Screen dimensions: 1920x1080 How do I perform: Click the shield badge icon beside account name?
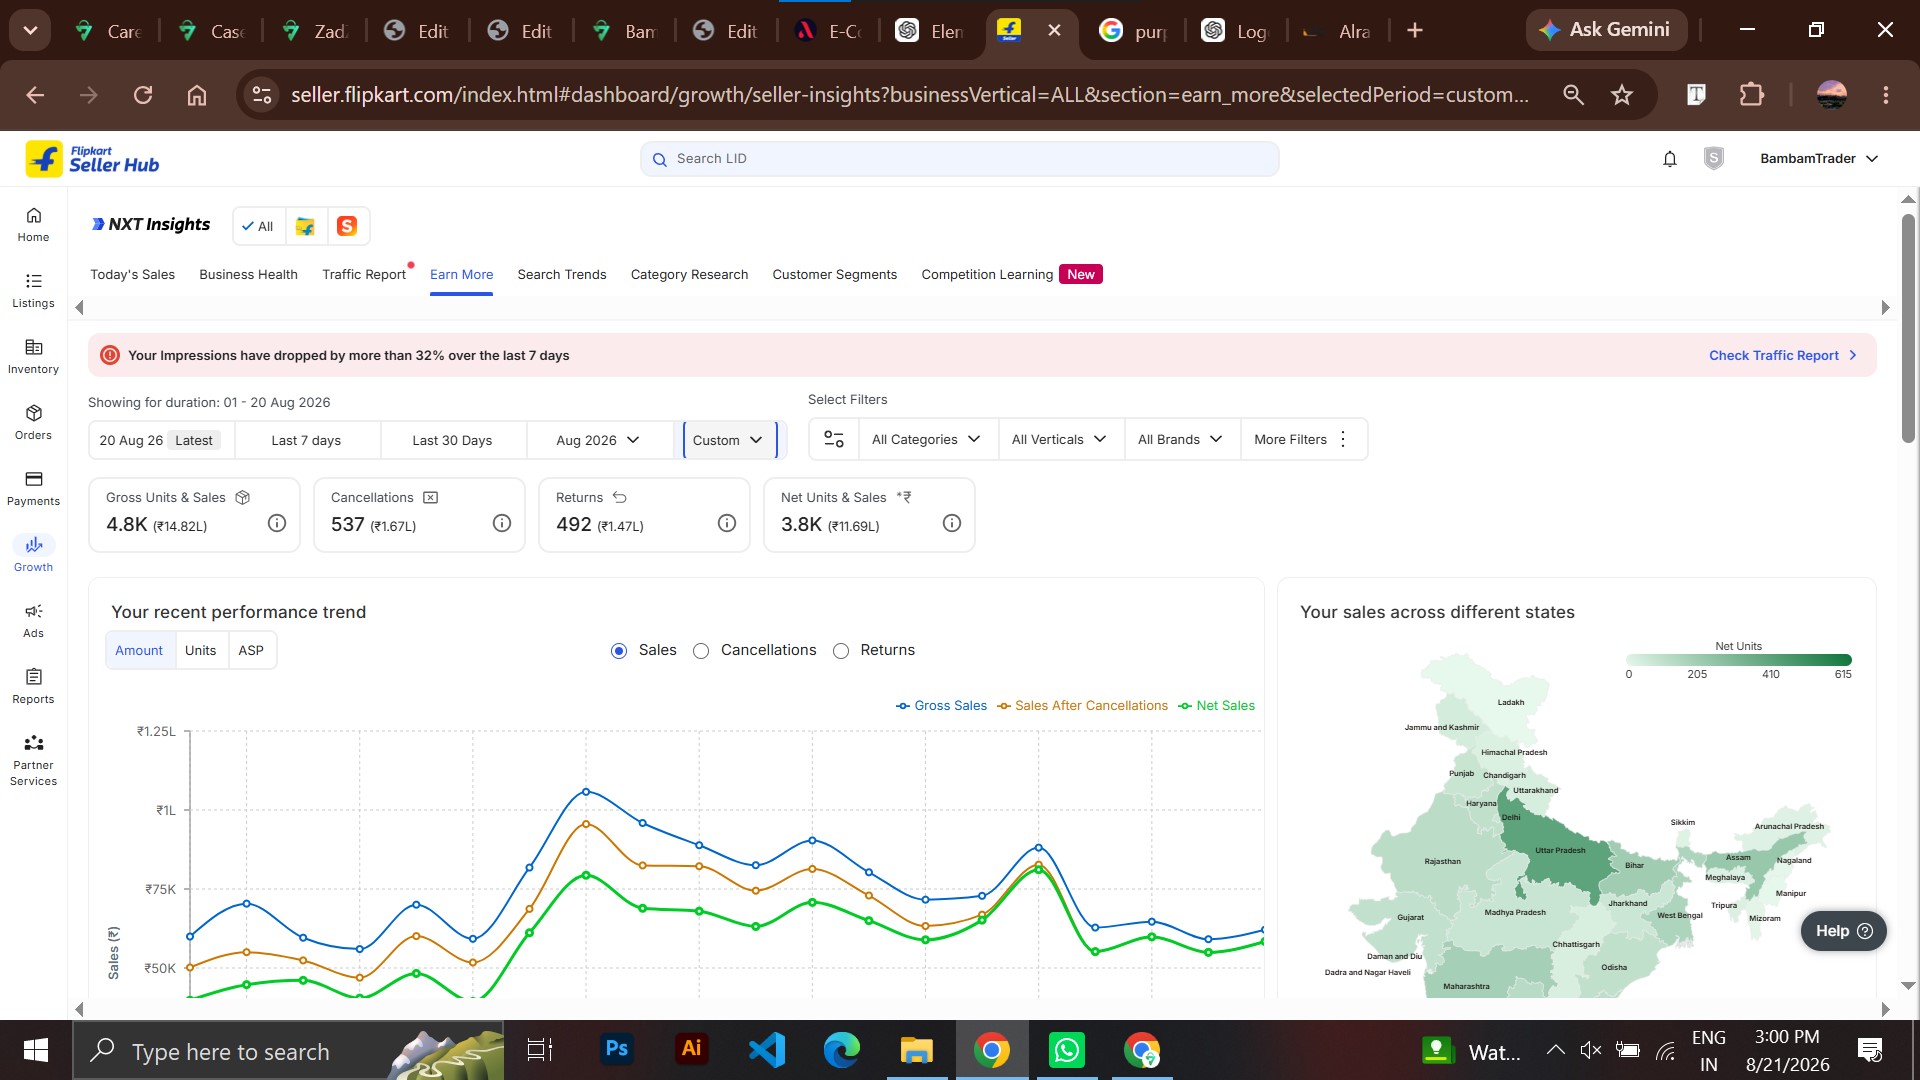(x=1714, y=159)
